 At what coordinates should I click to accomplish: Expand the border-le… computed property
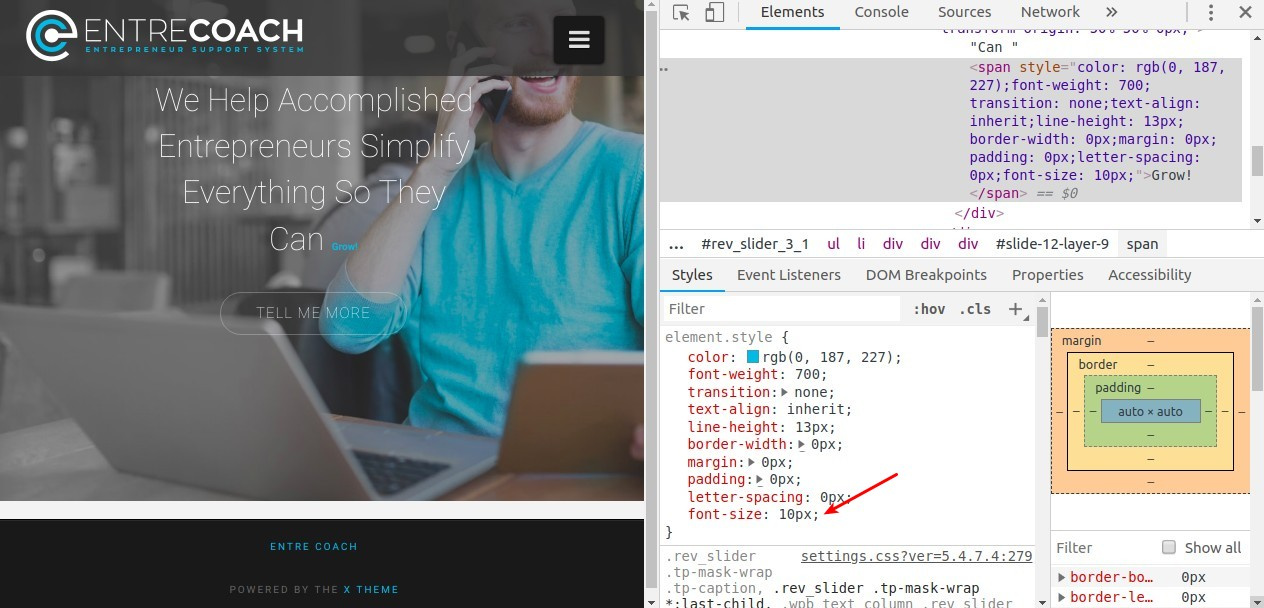pyautogui.click(x=1063, y=597)
